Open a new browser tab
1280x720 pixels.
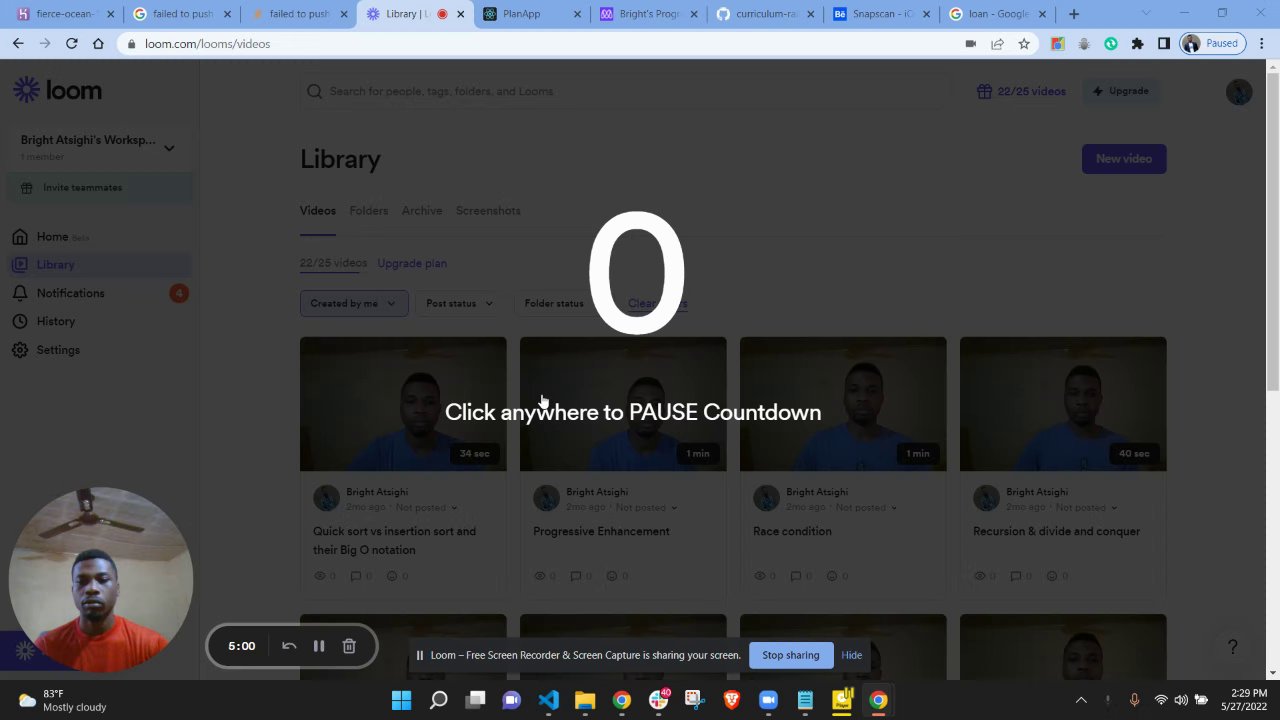[1074, 14]
